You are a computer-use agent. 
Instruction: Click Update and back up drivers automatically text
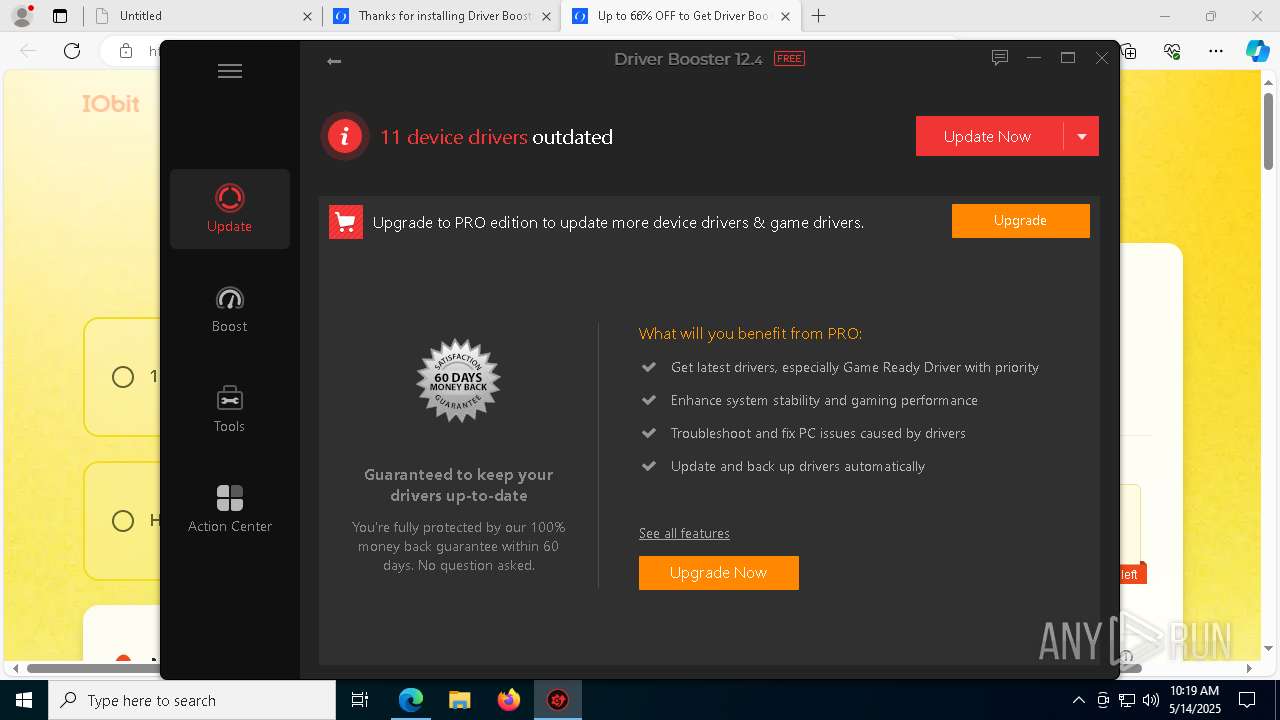click(798, 466)
